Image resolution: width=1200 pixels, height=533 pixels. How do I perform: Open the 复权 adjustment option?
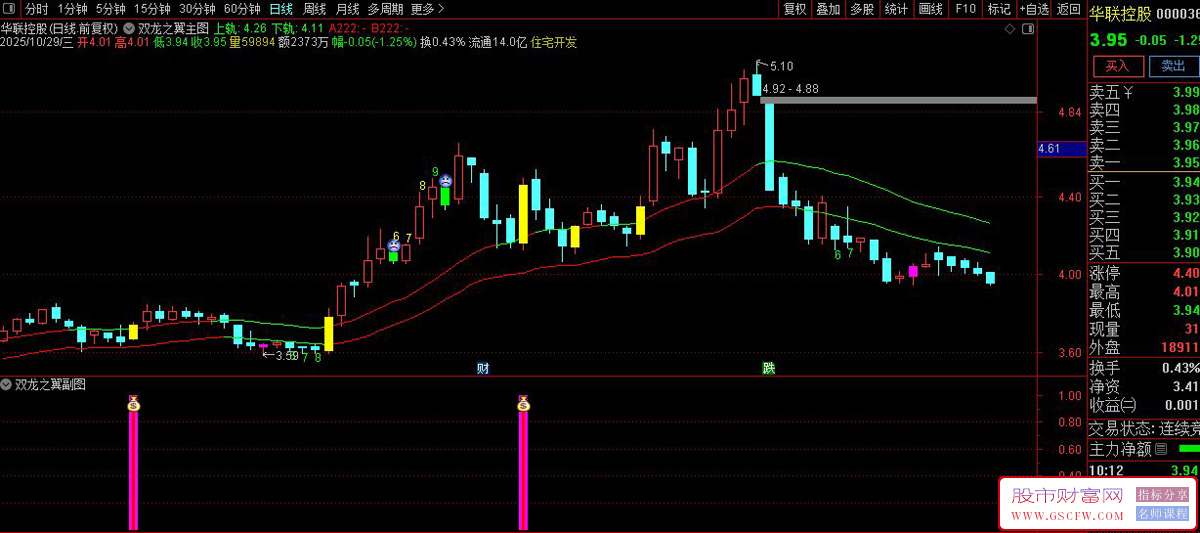[795, 9]
